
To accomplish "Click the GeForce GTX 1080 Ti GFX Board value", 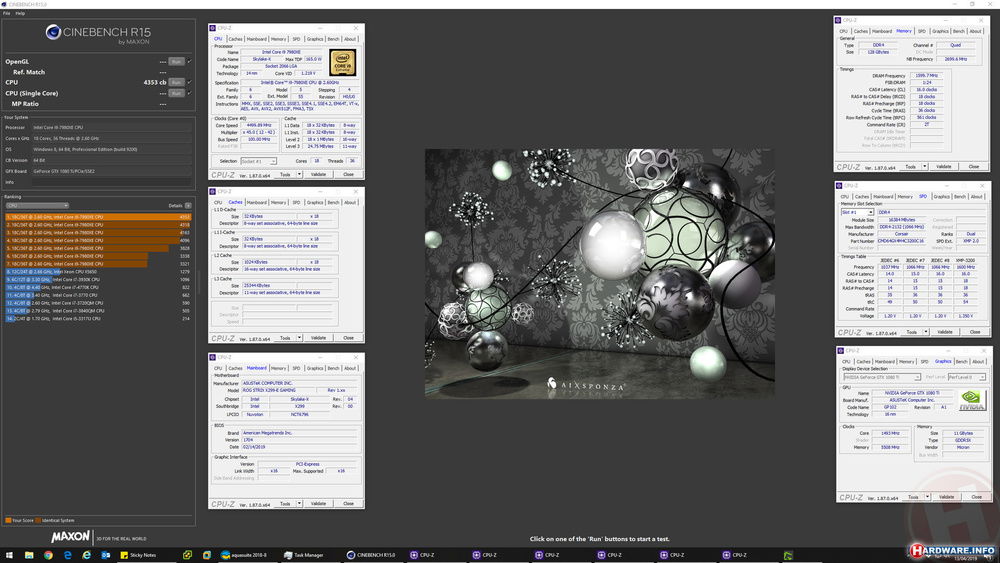I will tap(112, 171).
